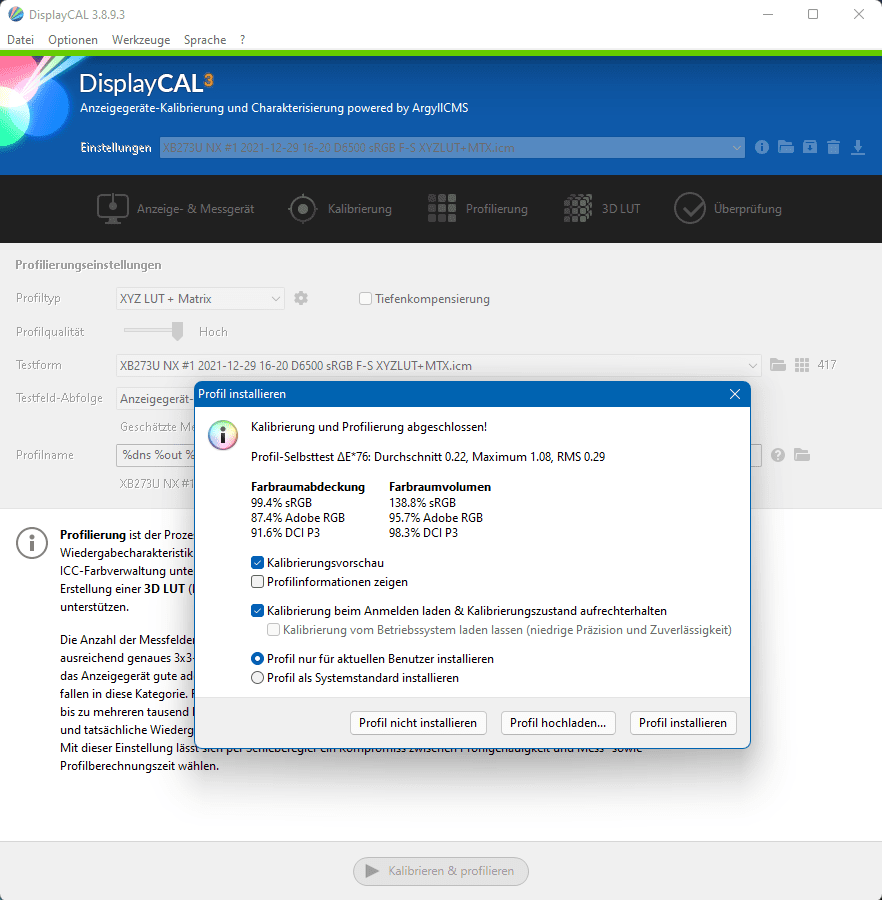Open the Optionen menu
Image resolution: width=882 pixels, height=900 pixels.
pyautogui.click(x=73, y=40)
